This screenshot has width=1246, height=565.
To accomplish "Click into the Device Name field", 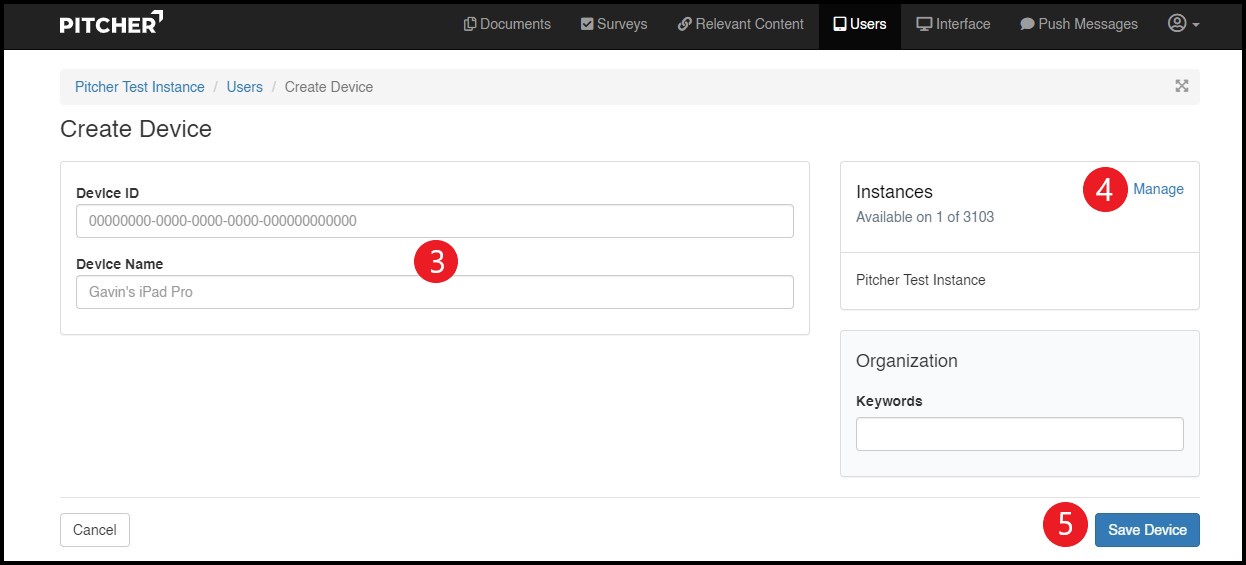I will [x=434, y=292].
